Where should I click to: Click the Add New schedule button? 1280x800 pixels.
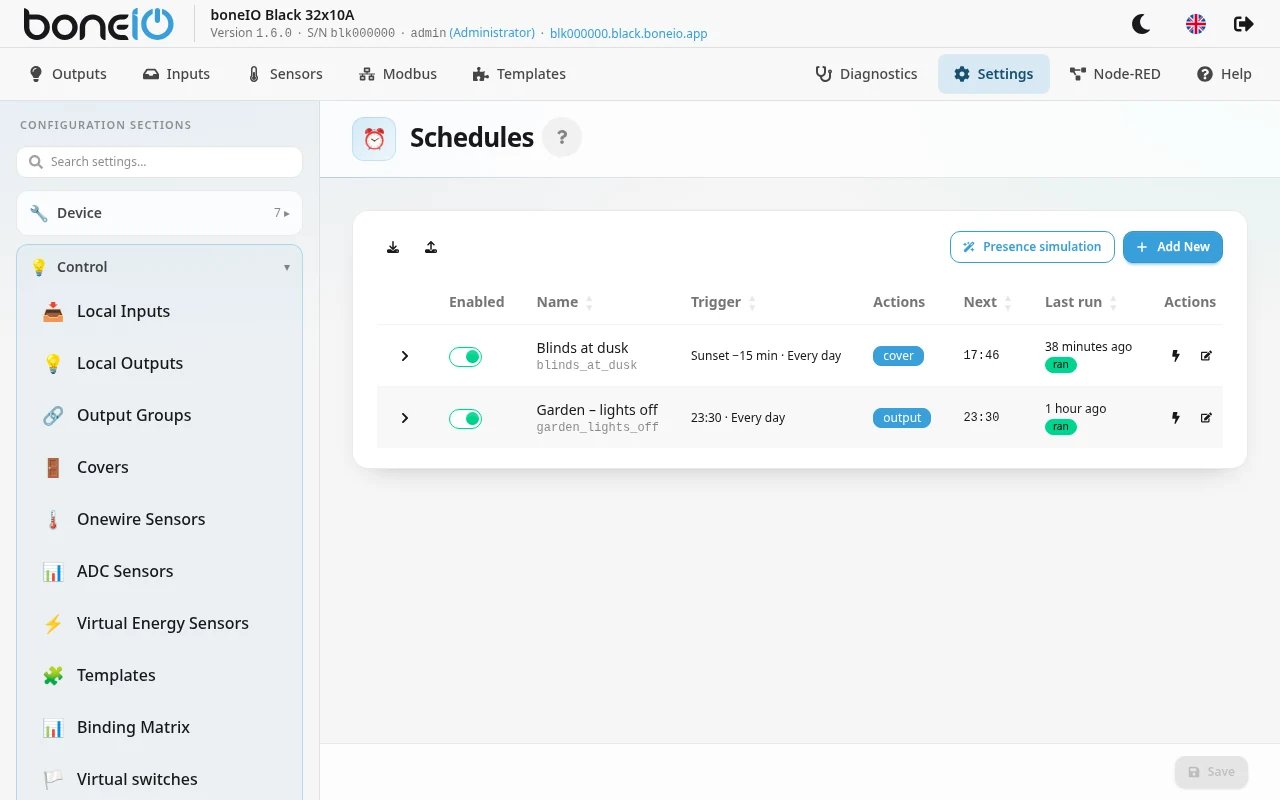1173,247
